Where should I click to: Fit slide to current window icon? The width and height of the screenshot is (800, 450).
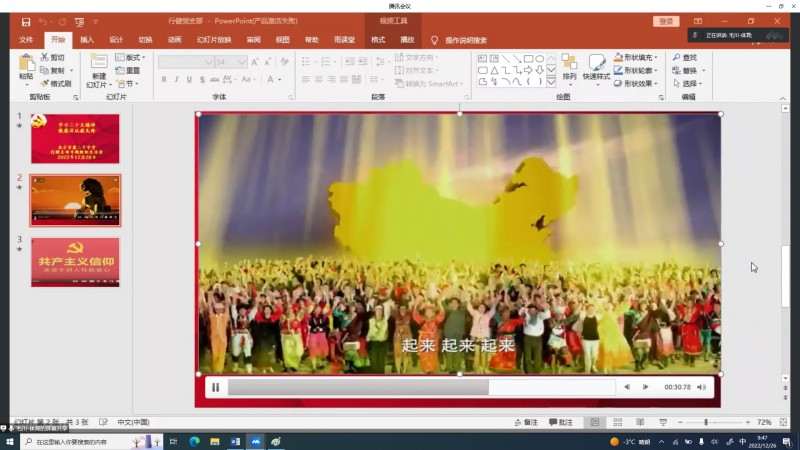pyautogui.click(x=783, y=422)
